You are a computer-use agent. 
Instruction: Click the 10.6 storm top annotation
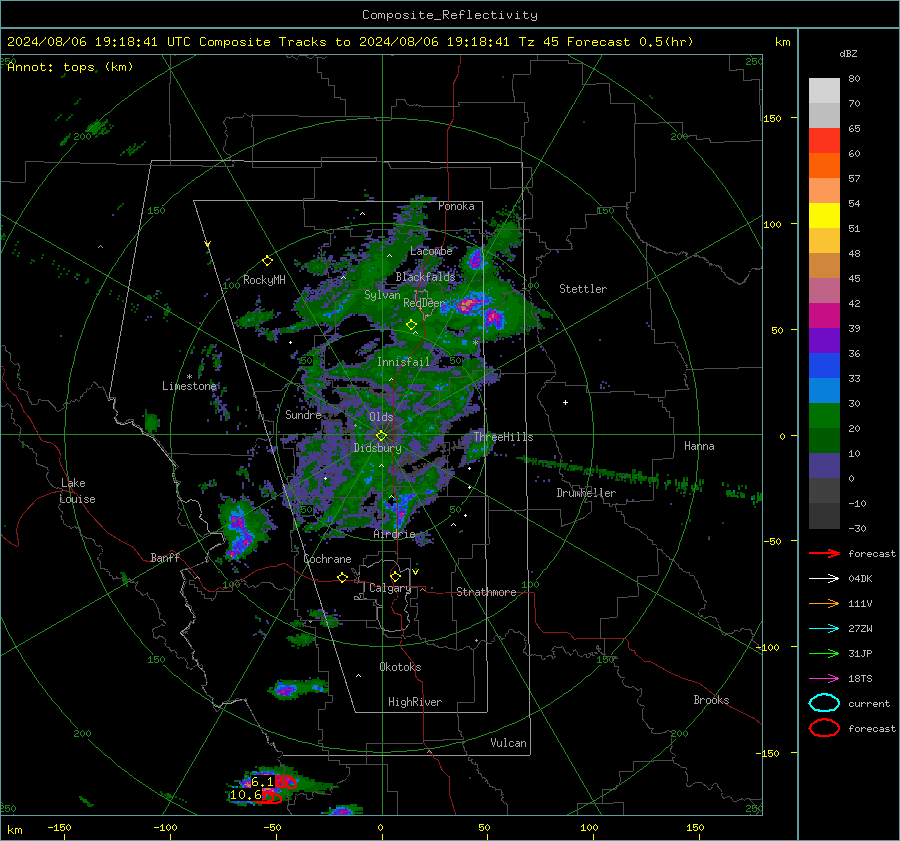tap(246, 795)
